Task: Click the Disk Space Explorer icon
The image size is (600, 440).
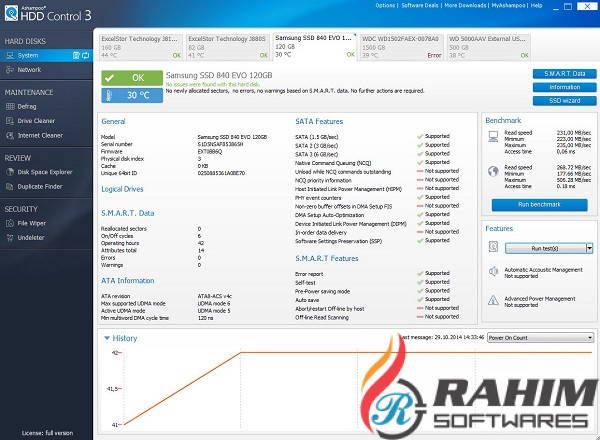Action: coord(10,172)
